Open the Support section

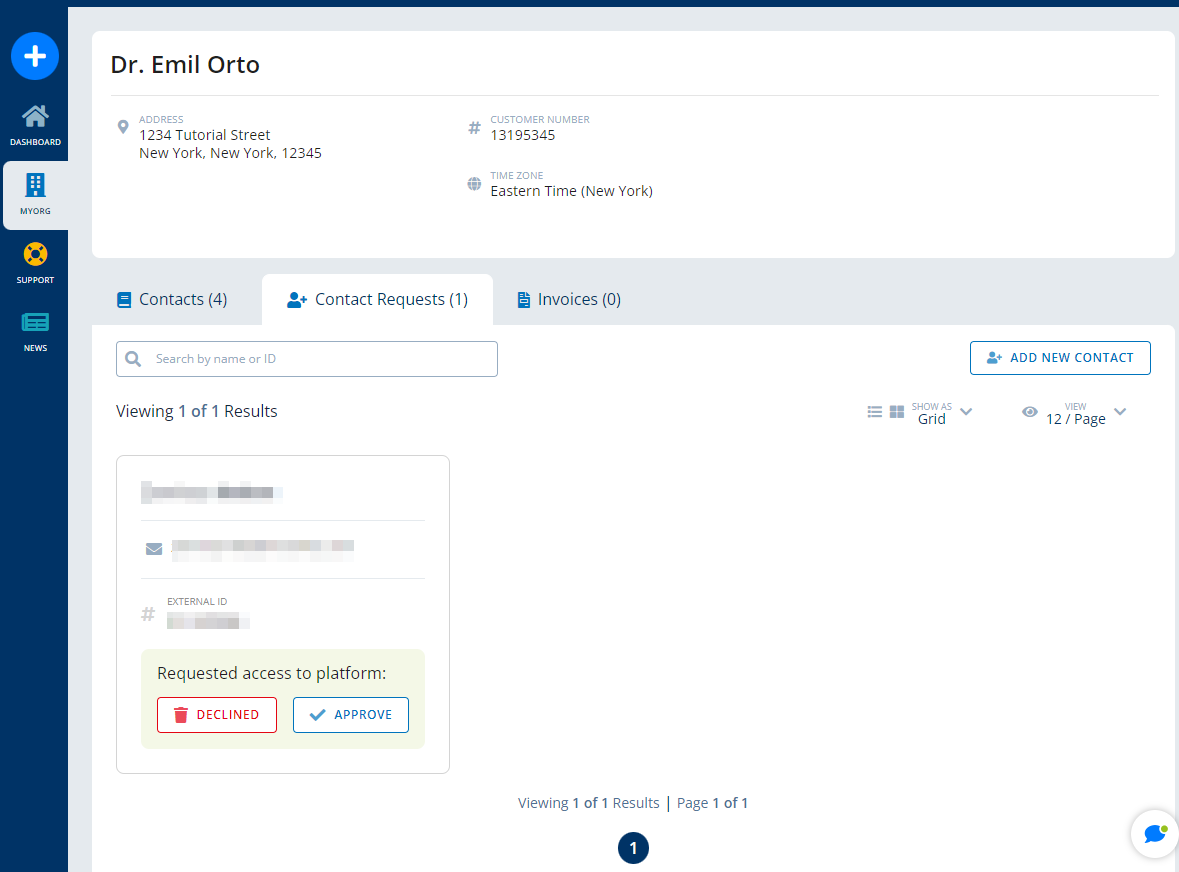click(35, 262)
